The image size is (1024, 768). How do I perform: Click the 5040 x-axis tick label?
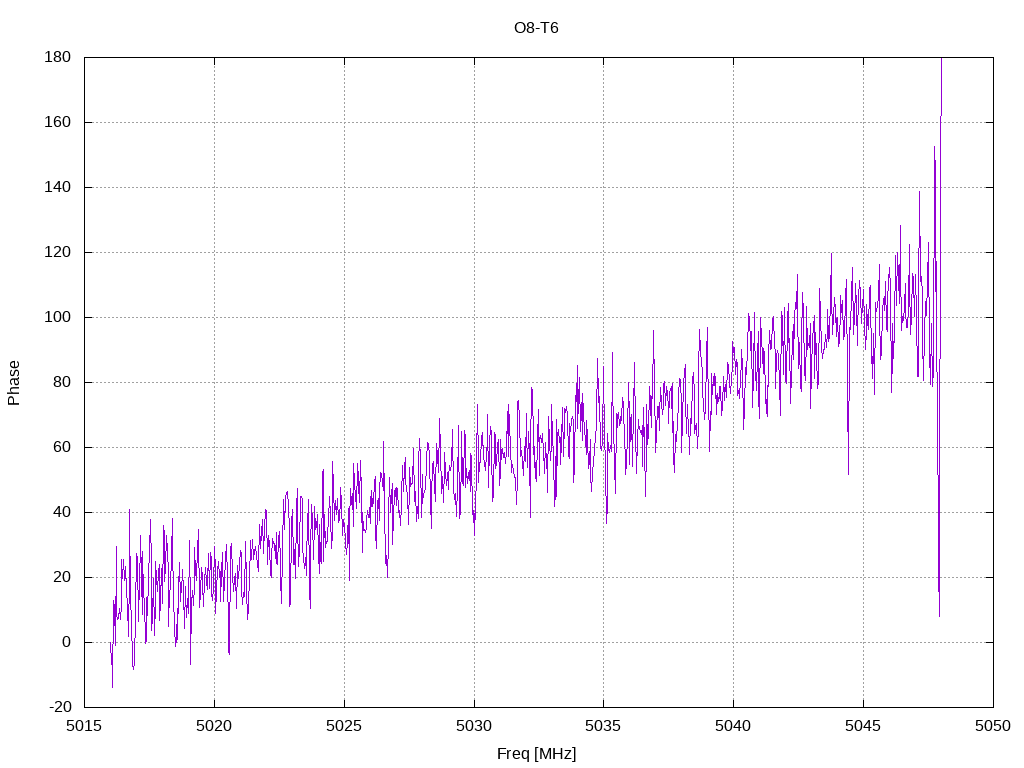point(733,726)
